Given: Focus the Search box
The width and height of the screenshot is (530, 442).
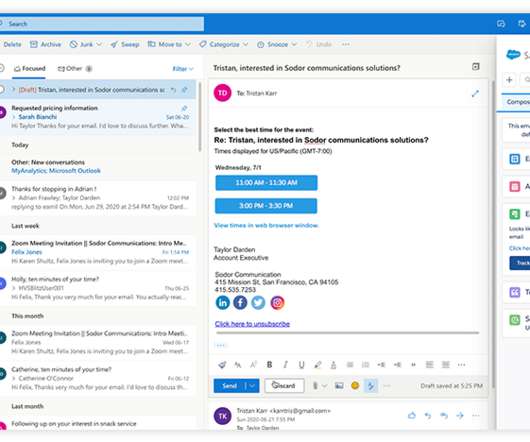Looking at the screenshot, I should [101, 24].
